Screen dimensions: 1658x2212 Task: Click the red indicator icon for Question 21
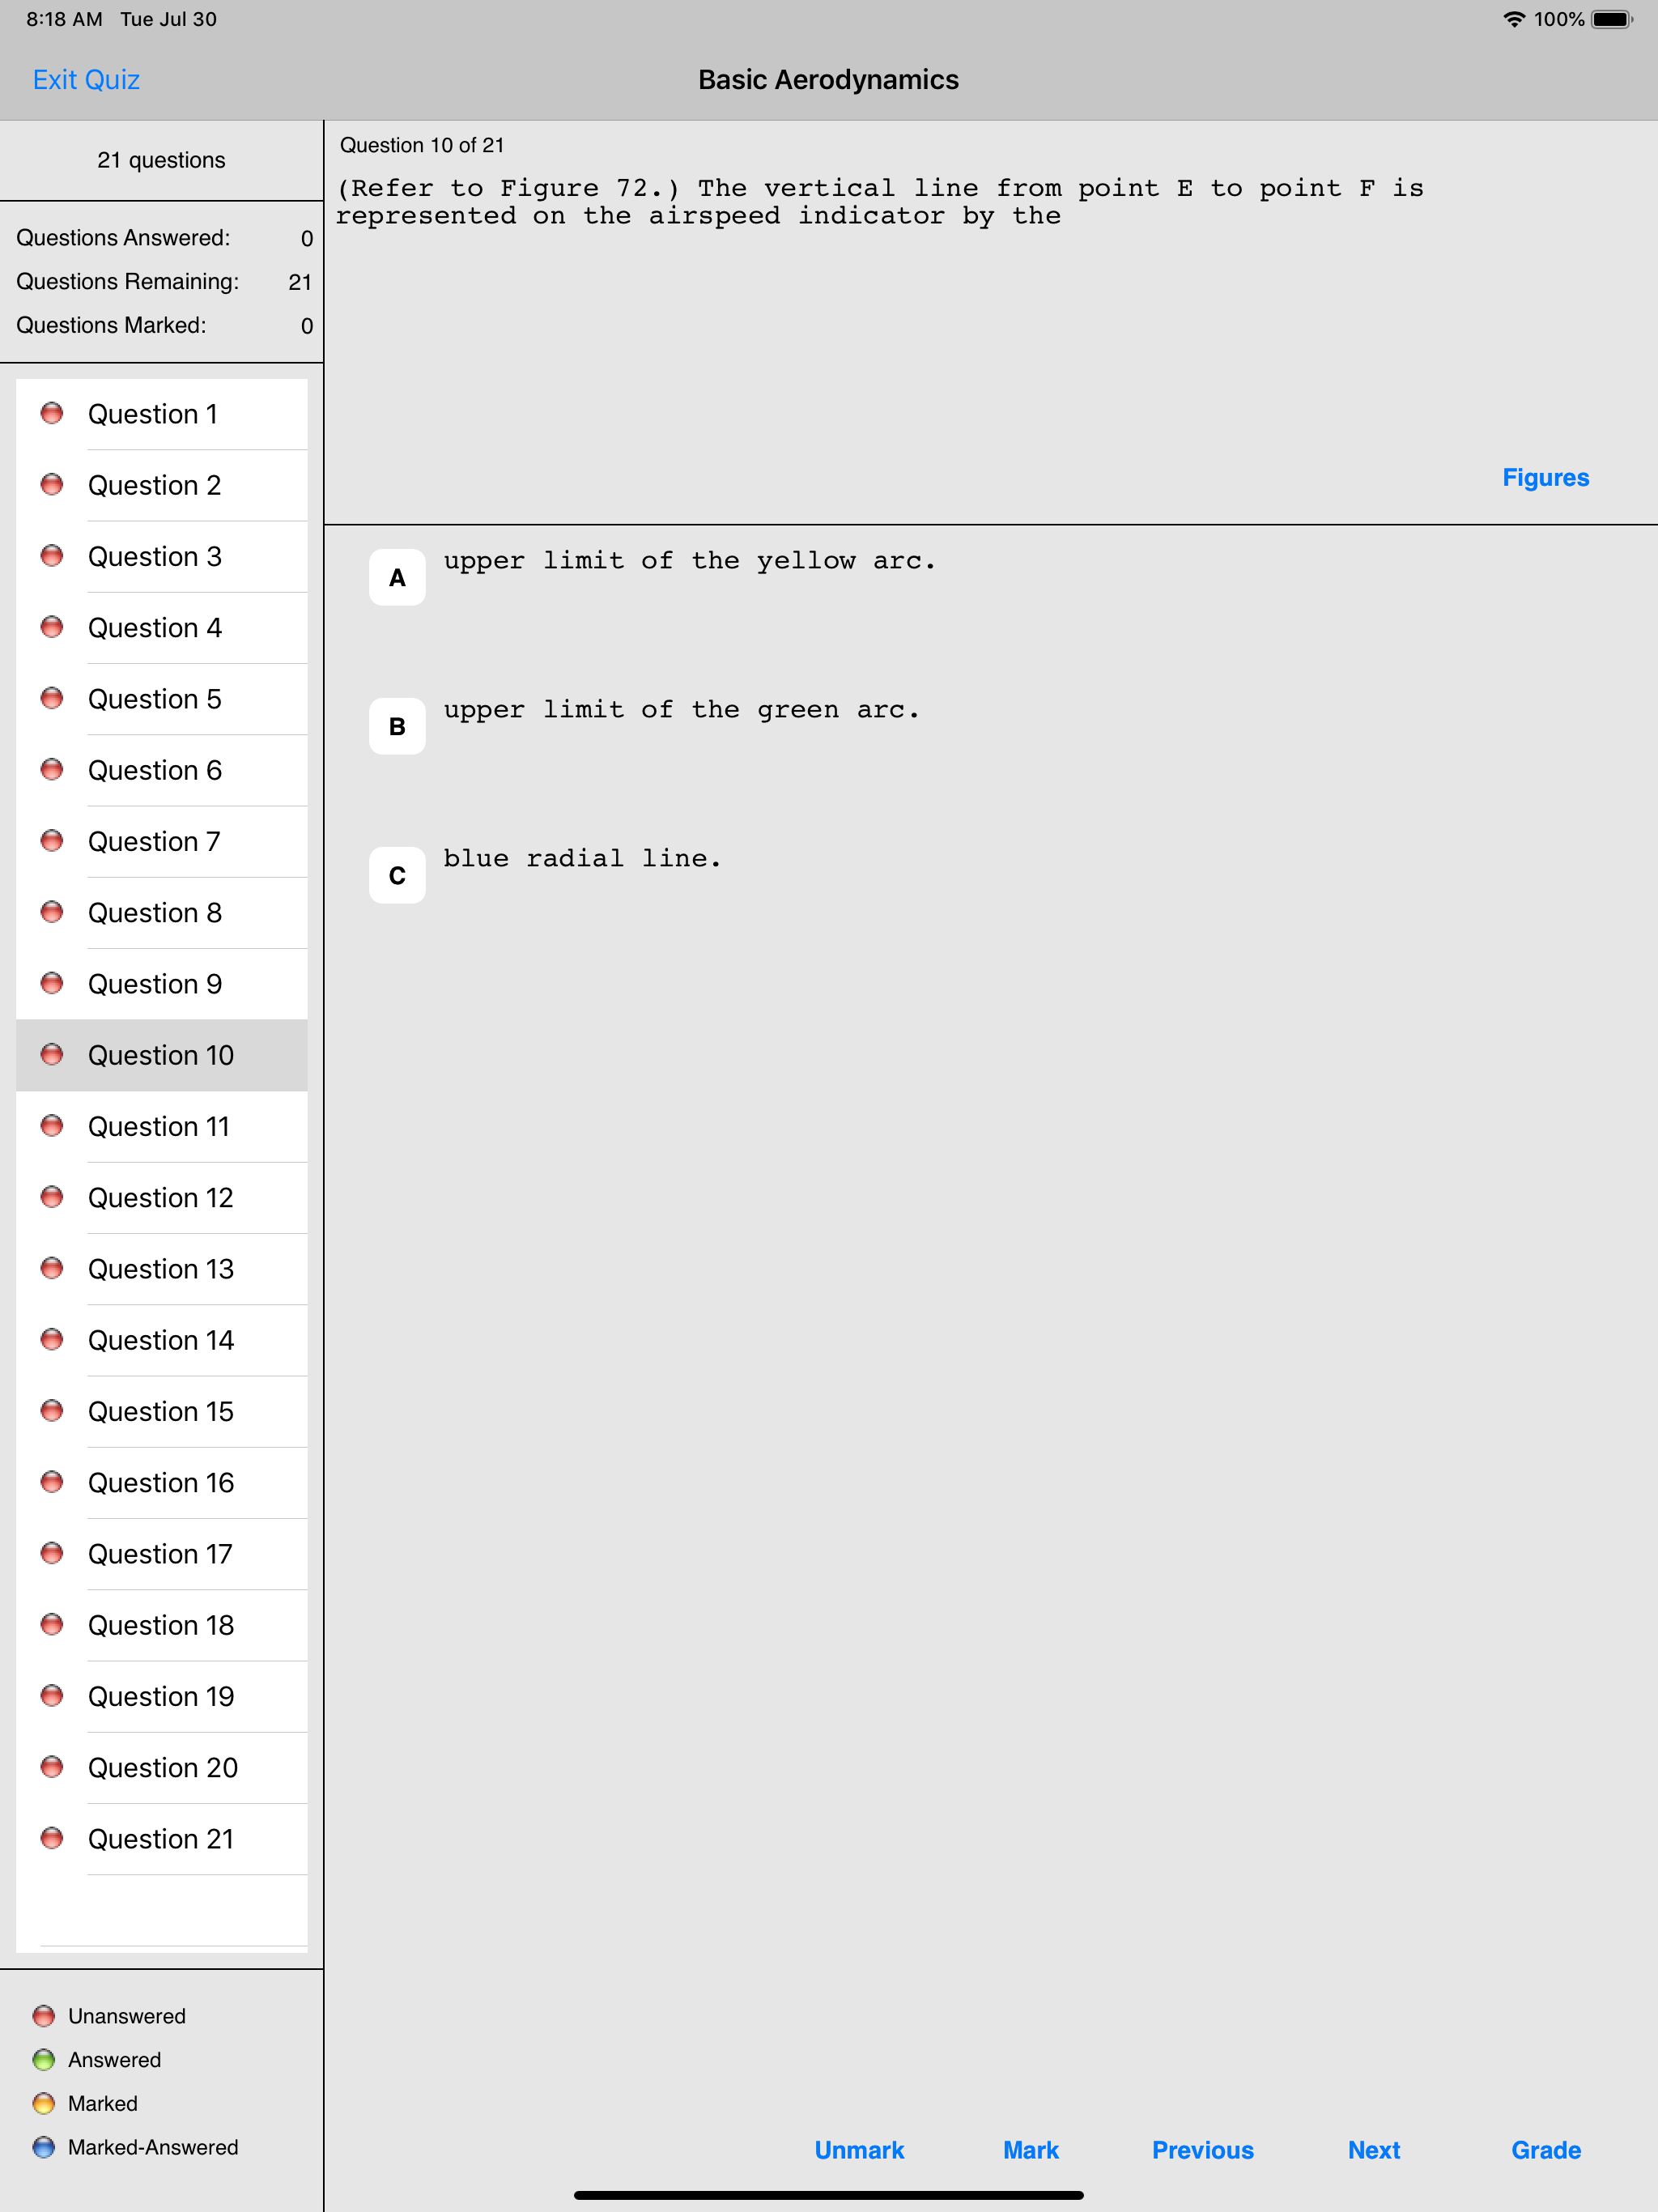[52, 1838]
